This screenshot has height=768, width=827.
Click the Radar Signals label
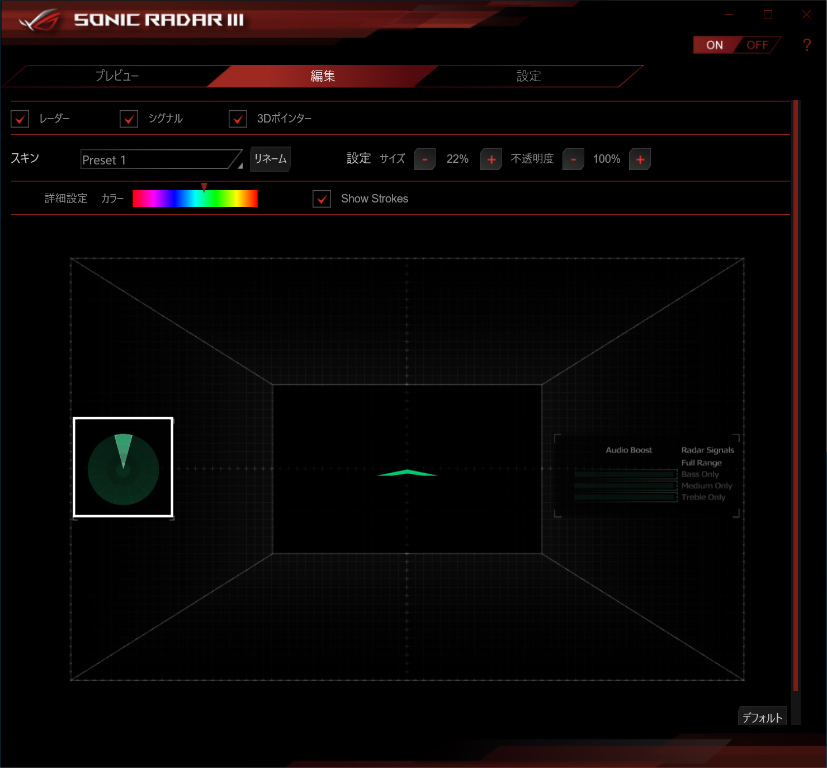click(707, 450)
